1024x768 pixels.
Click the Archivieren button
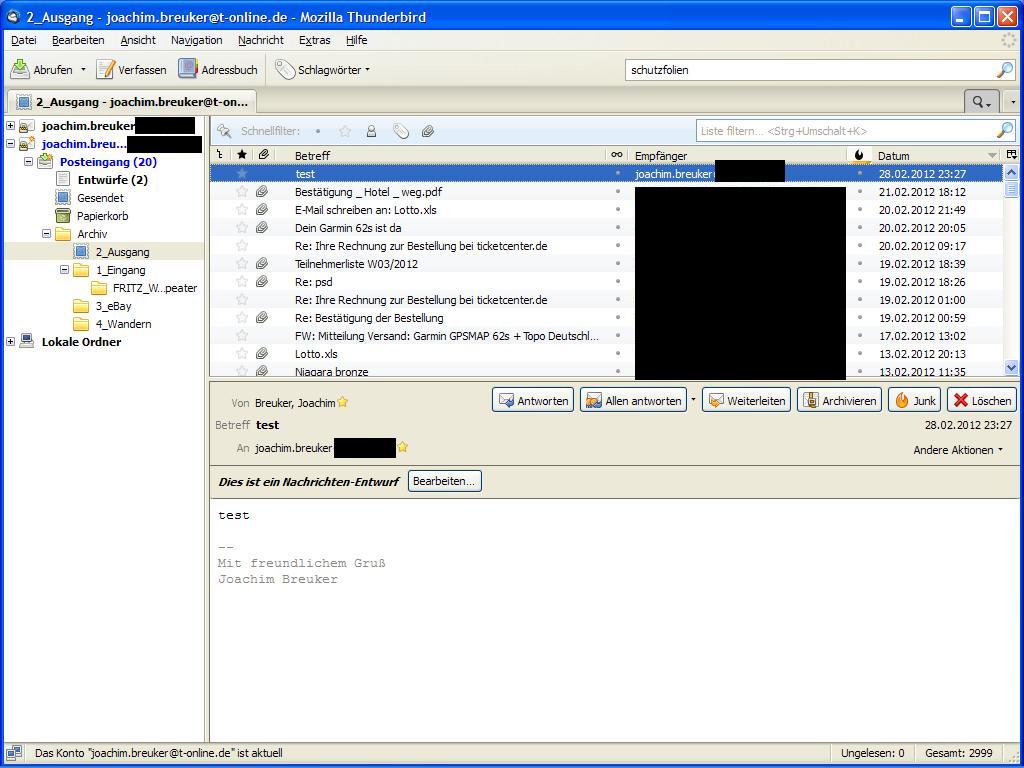tap(839, 400)
